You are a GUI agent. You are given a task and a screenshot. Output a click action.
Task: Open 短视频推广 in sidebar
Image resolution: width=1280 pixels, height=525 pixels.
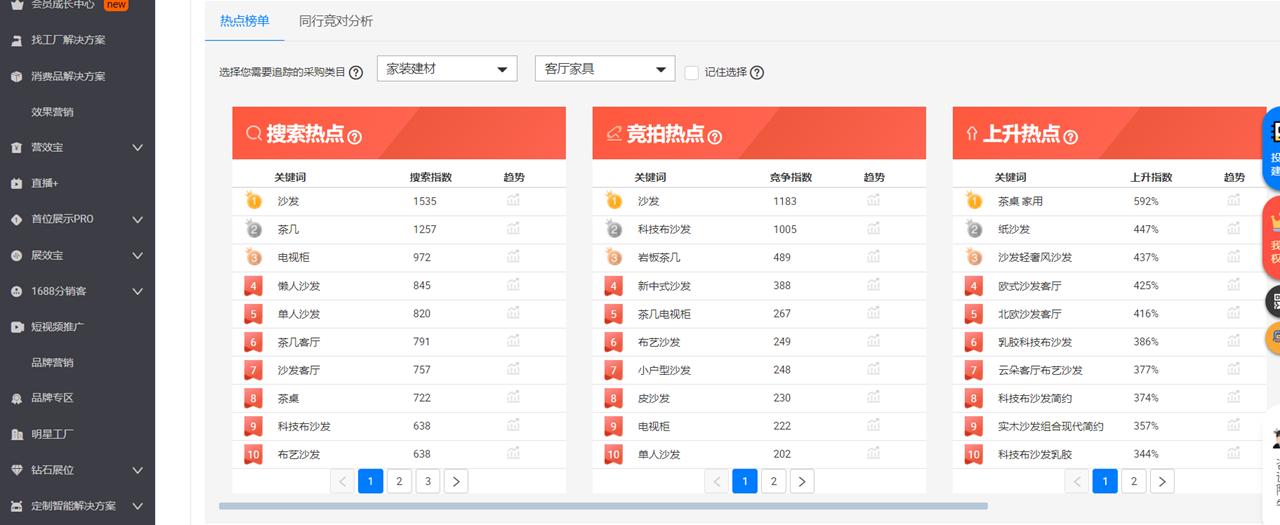(57, 327)
